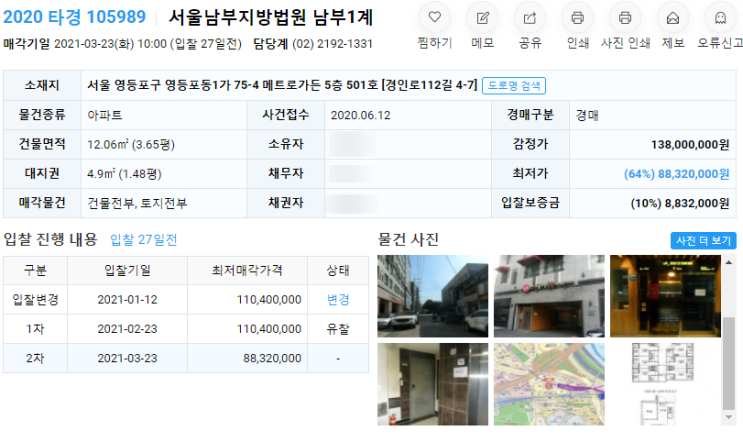Click the 1차 row label

click(35, 329)
